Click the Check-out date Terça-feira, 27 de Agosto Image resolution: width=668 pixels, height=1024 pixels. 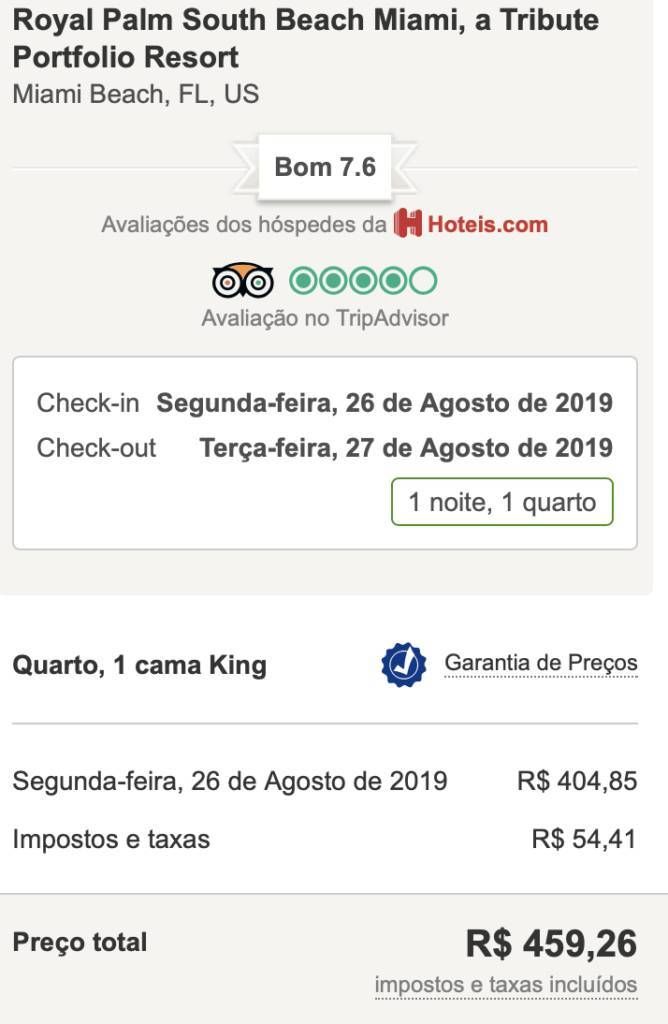406,448
